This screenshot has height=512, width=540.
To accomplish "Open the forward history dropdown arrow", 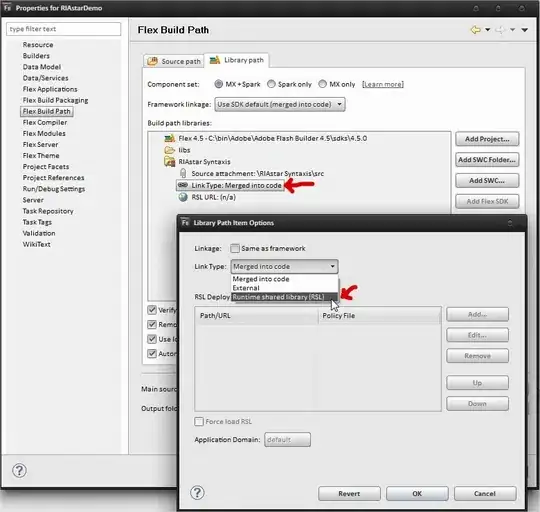I will 512,30.
